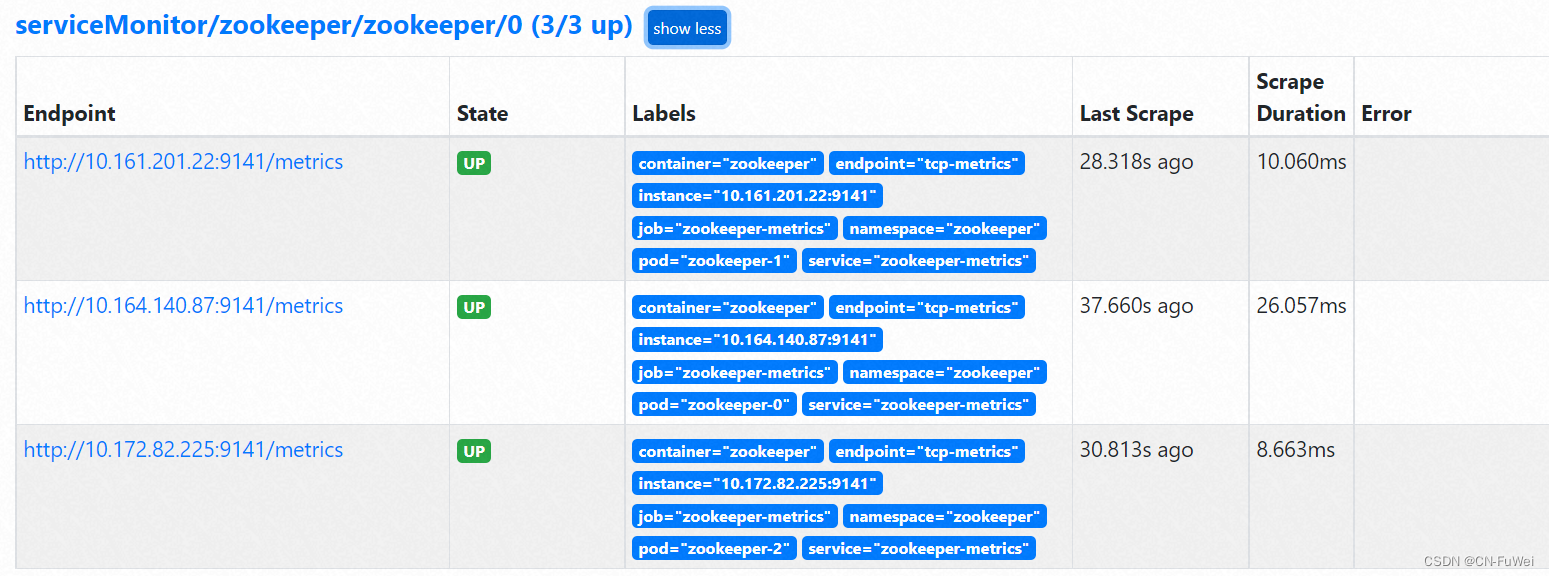This screenshot has height=576, width=1549.
Task: Select the pod="zookeeper-0" label badge
Action: [x=714, y=404]
